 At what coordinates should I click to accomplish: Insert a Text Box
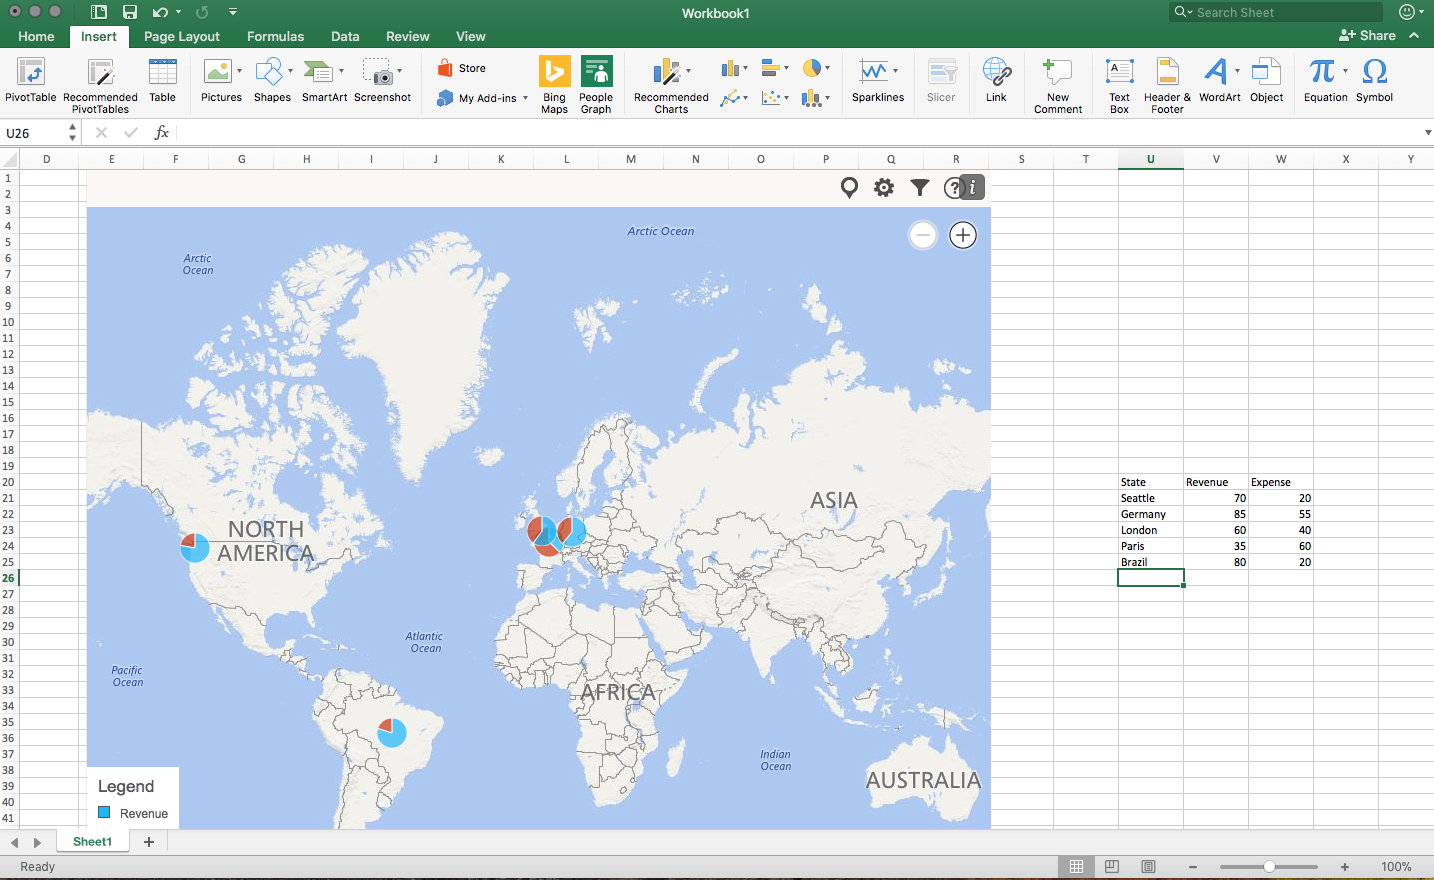tap(1119, 85)
